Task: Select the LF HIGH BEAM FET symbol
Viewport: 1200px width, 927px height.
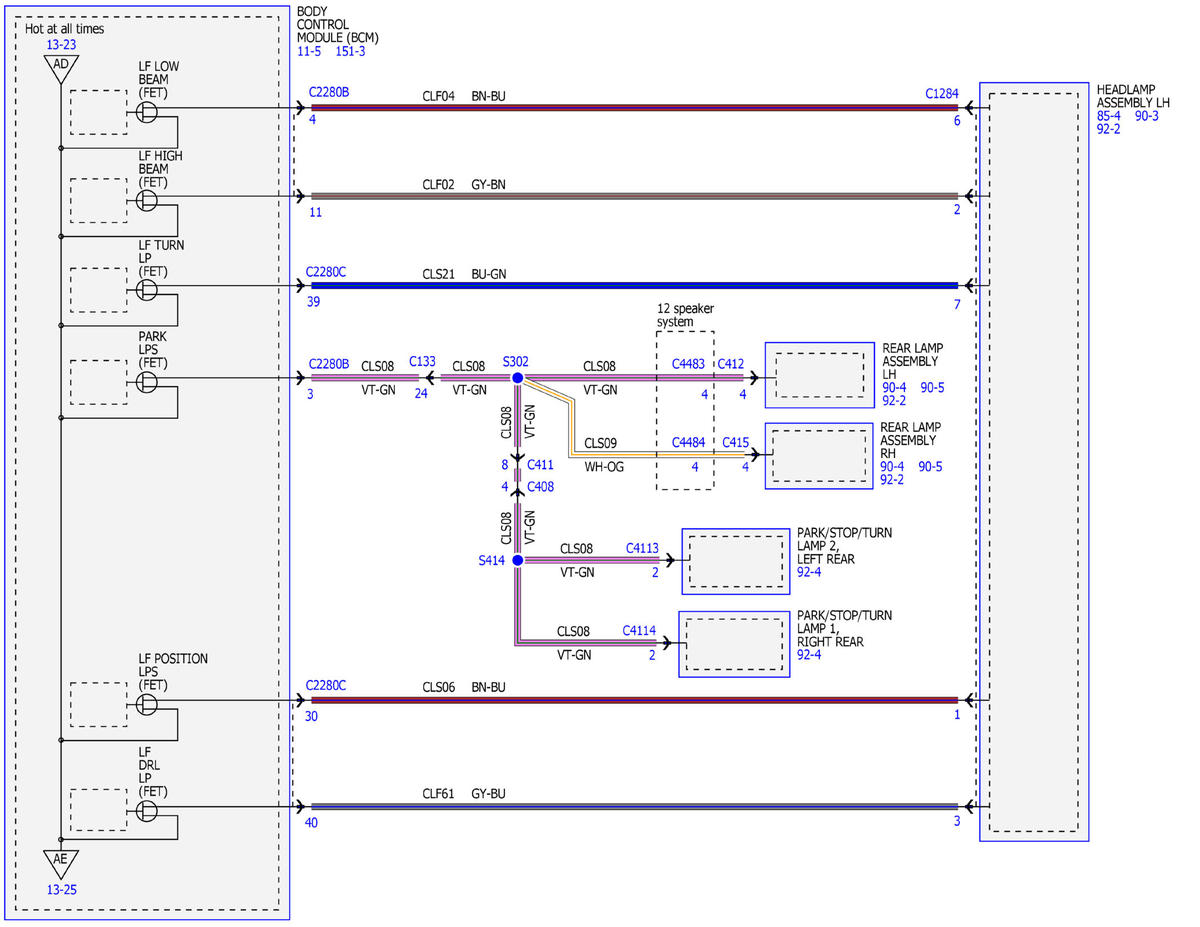Action: tap(147, 201)
